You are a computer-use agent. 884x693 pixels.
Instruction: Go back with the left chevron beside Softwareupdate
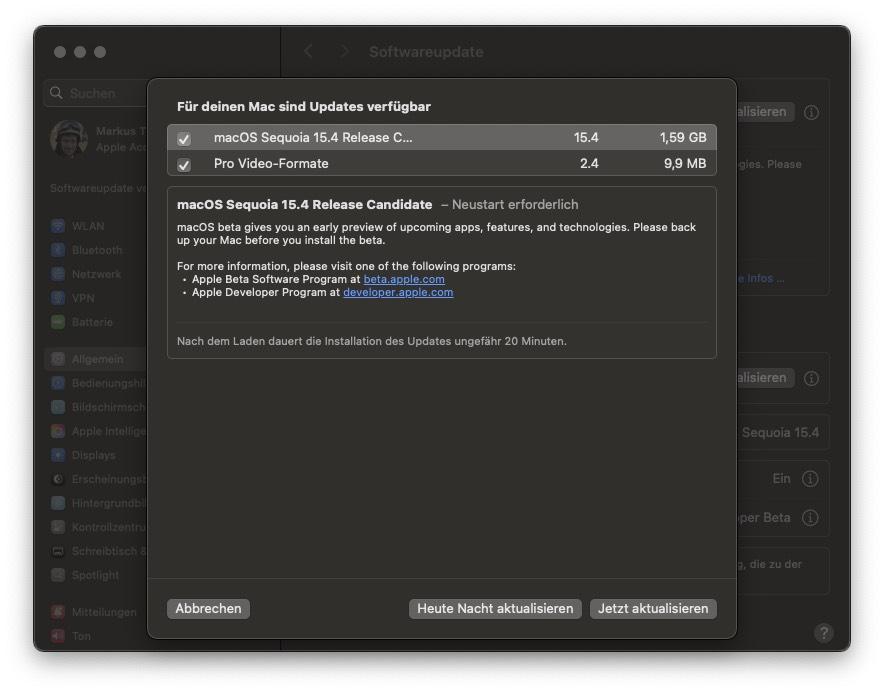pyautogui.click(x=308, y=52)
